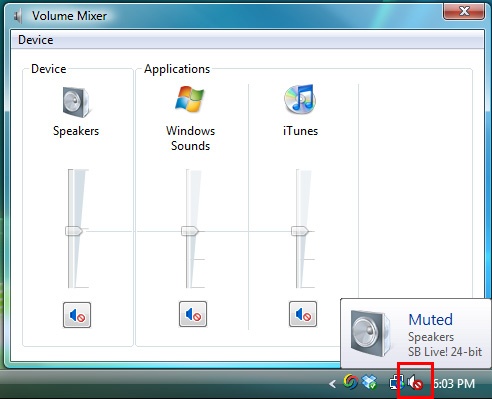This screenshot has height=399, width=492.
Task: Click the "iTunes" label
Action: (x=300, y=131)
